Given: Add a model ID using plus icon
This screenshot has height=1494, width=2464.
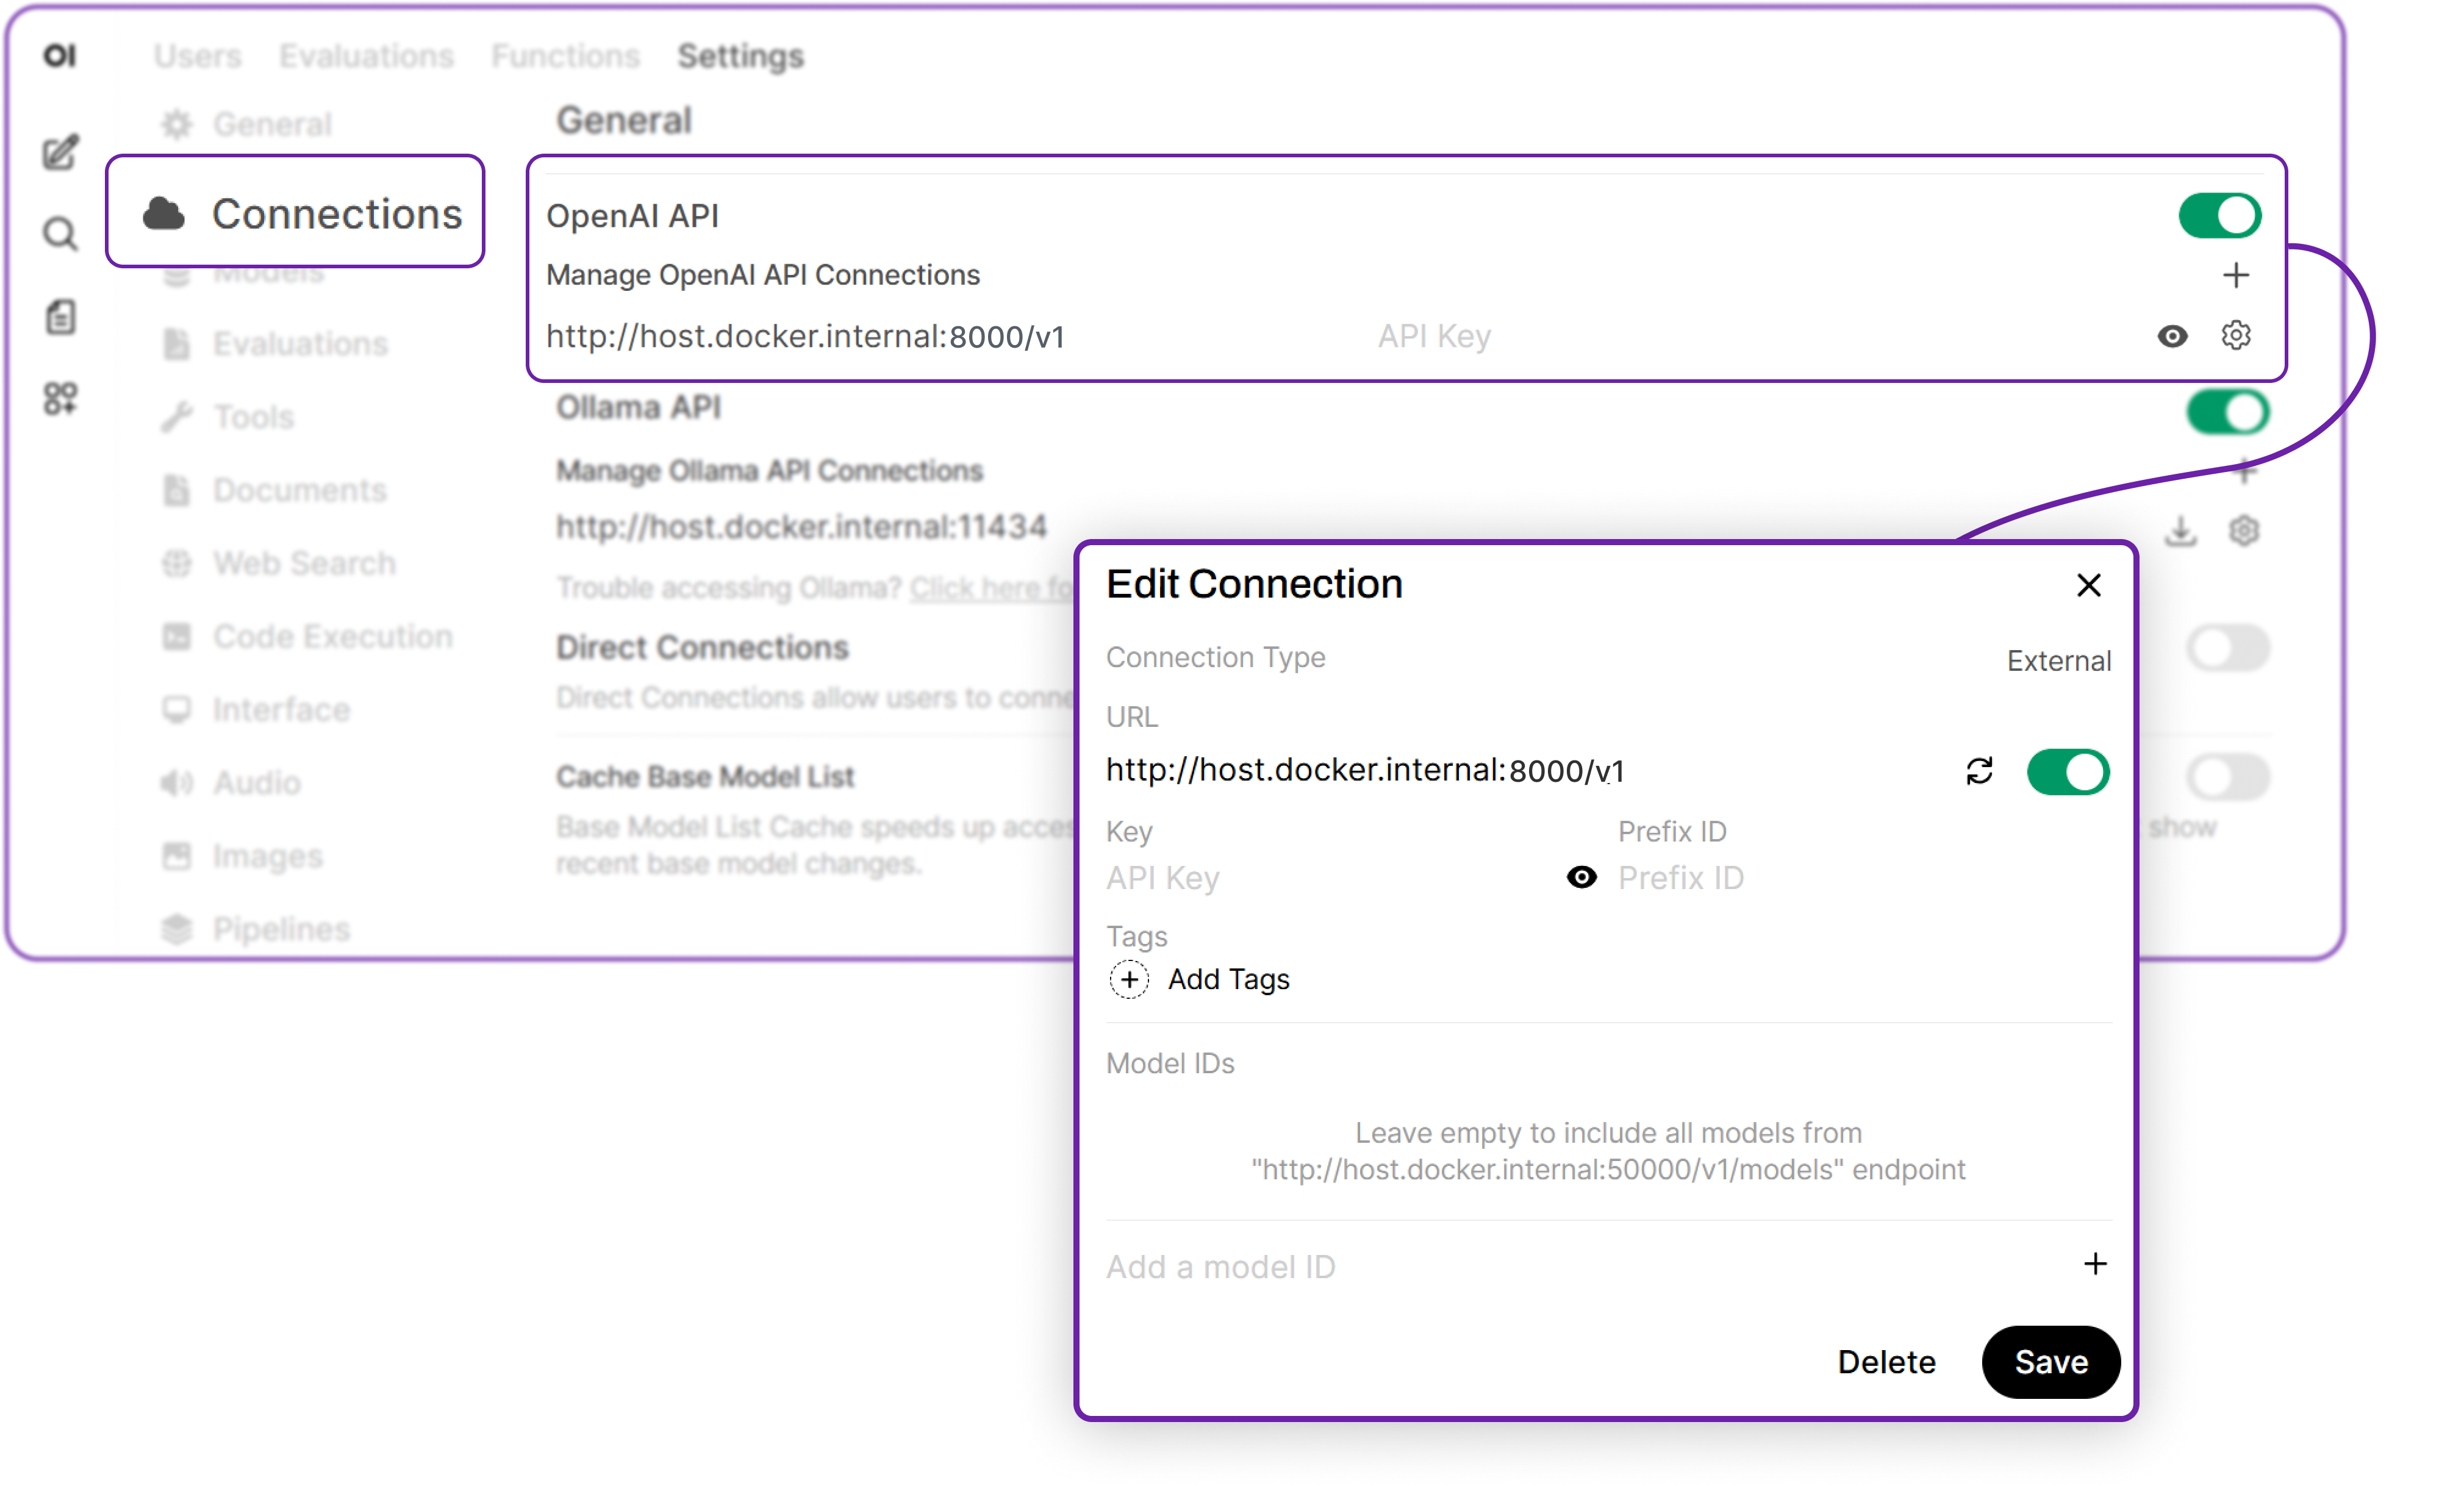Looking at the screenshot, I should coord(2095,1265).
